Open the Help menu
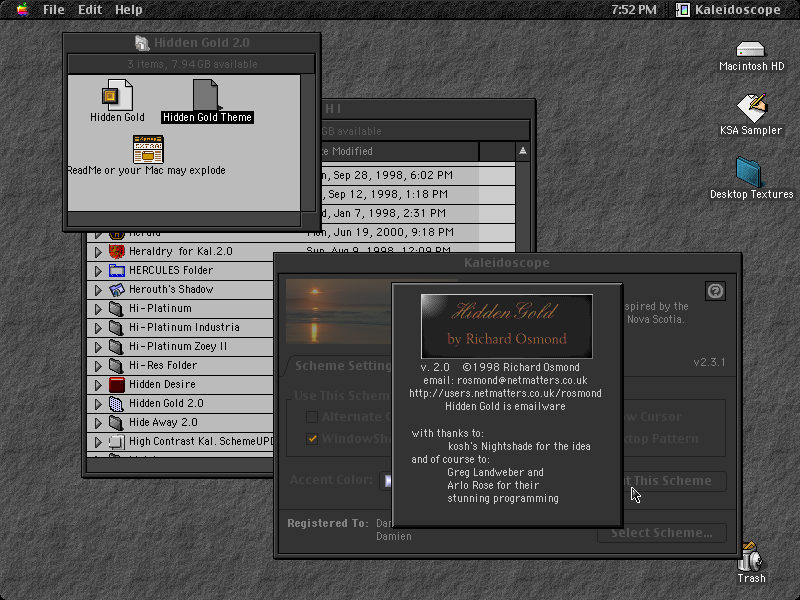This screenshot has height=600, width=800. click(129, 10)
